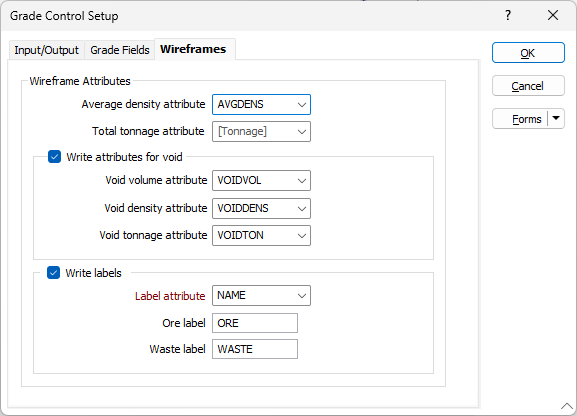Click the Wireframe Attributes group title

point(80,81)
